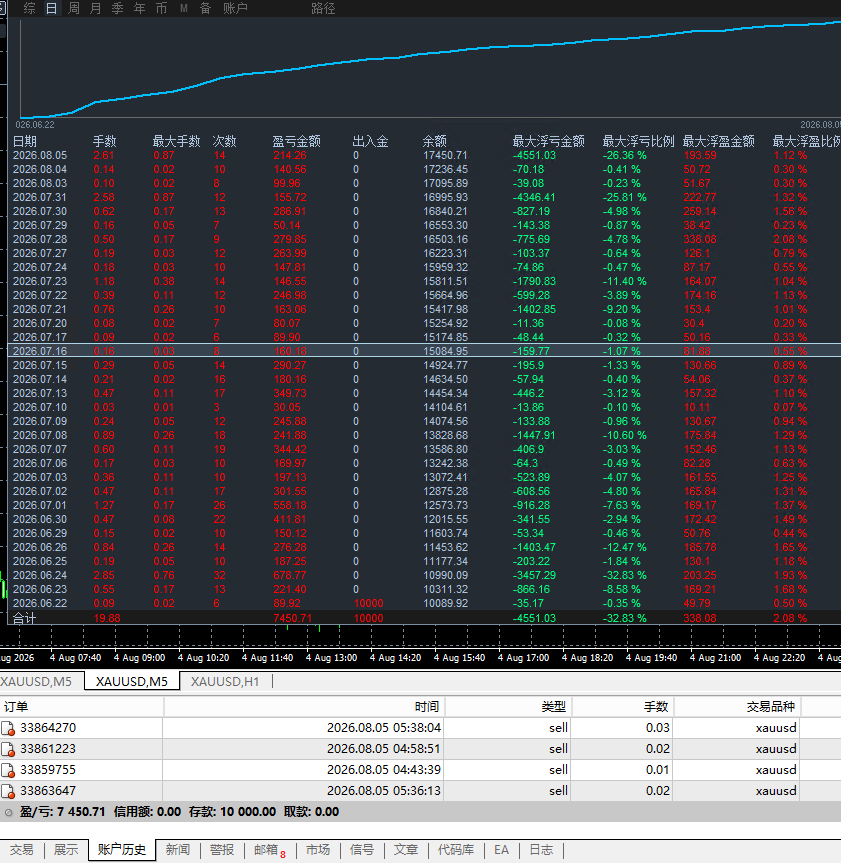
Task: Select the 日 daily statistics tab
Action: [x=51, y=8]
